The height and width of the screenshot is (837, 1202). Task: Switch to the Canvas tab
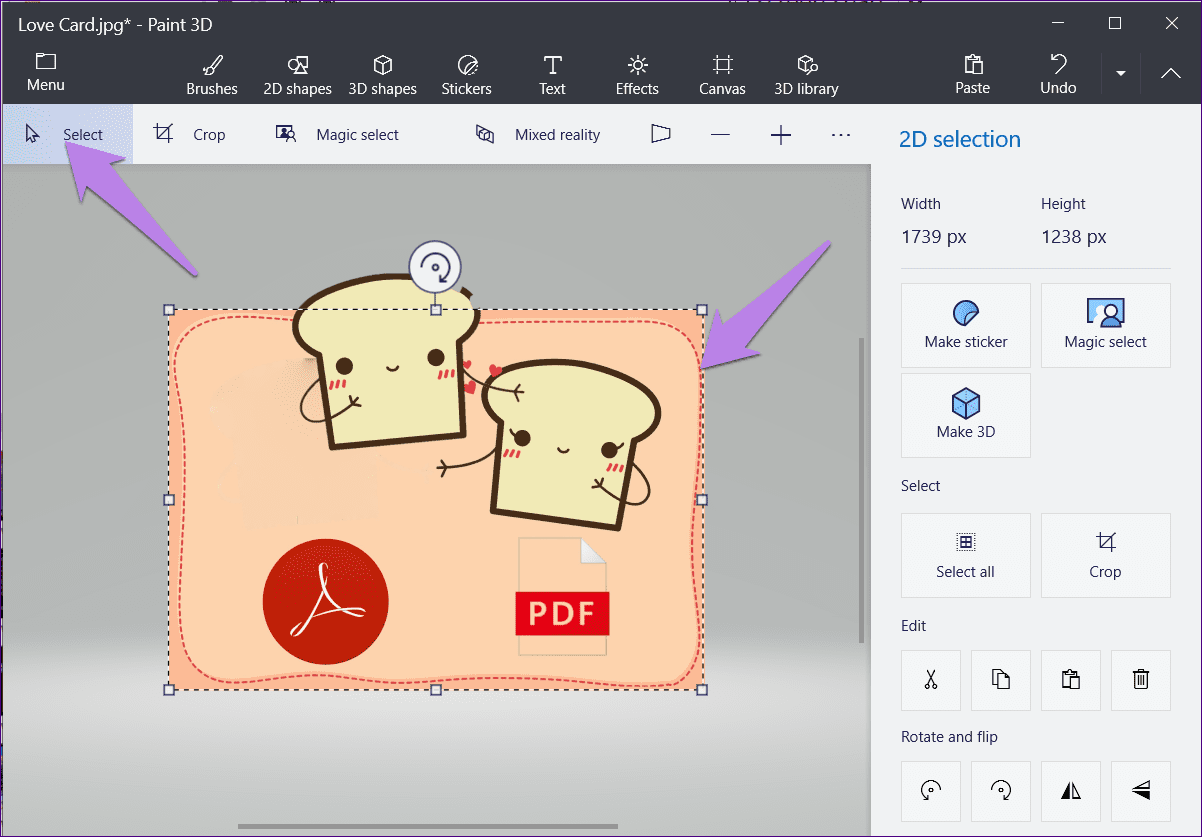pyautogui.click(x=722, y=75)
